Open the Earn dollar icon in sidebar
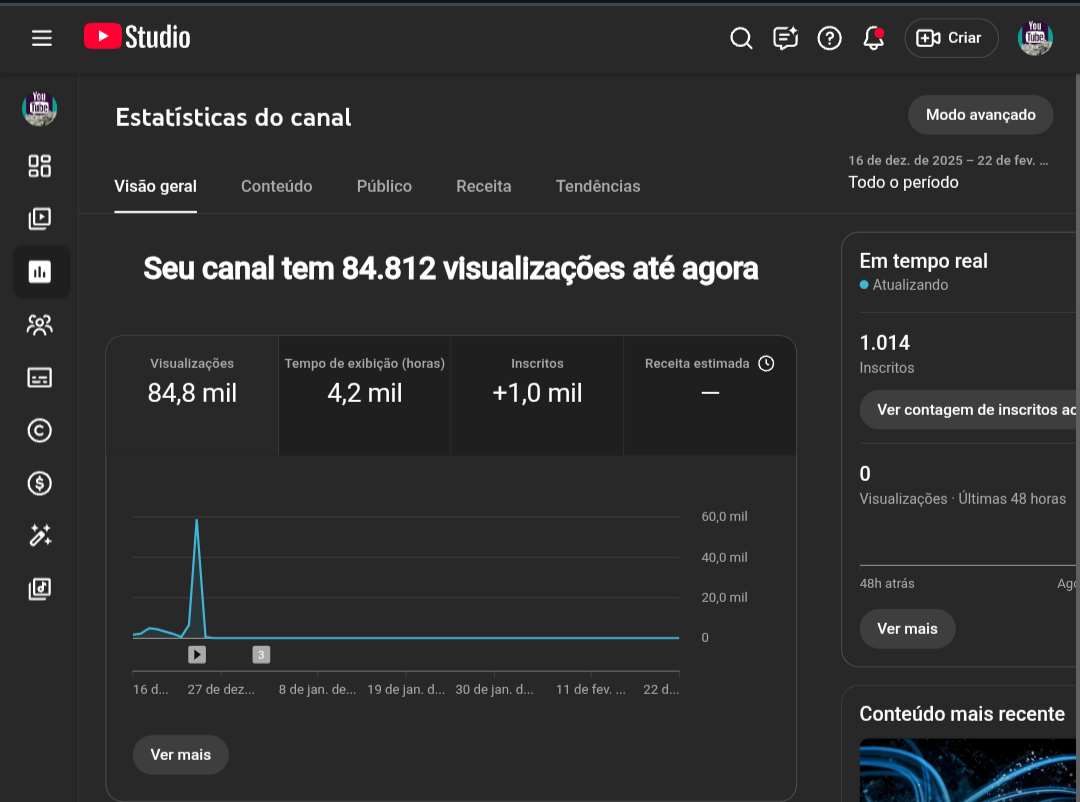The image size is (1080, 802). 40,484
